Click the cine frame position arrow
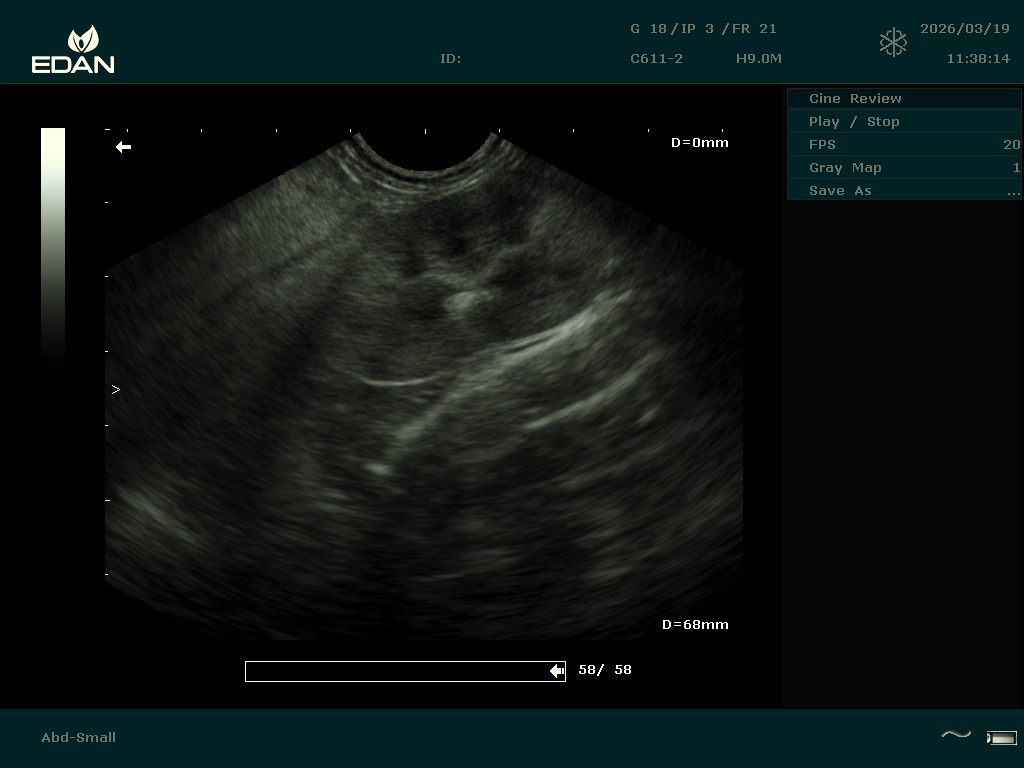 (x=556, y=671)
